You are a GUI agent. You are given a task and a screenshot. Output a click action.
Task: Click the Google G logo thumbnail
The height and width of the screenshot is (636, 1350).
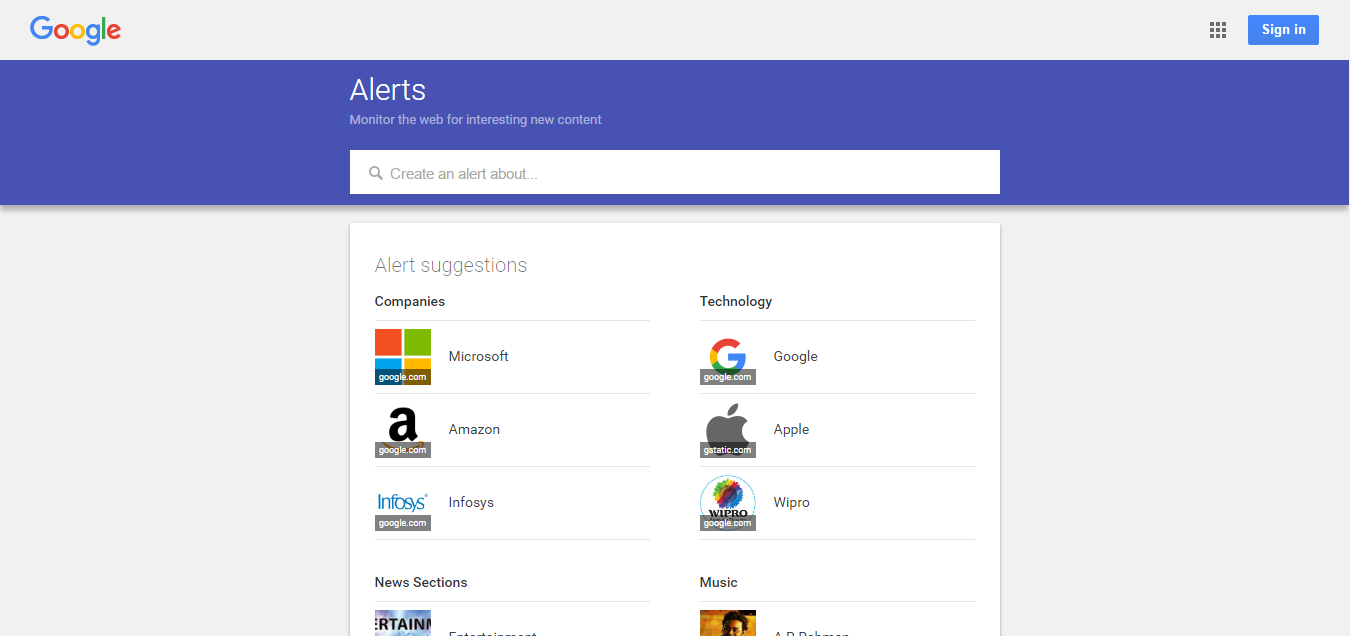click(x=728, y=357)
